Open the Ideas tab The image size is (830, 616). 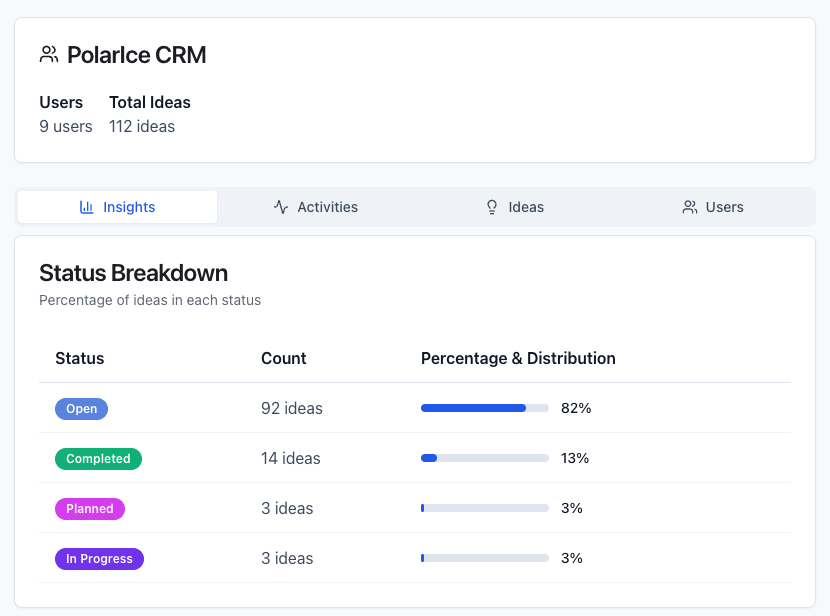(515, 207)
